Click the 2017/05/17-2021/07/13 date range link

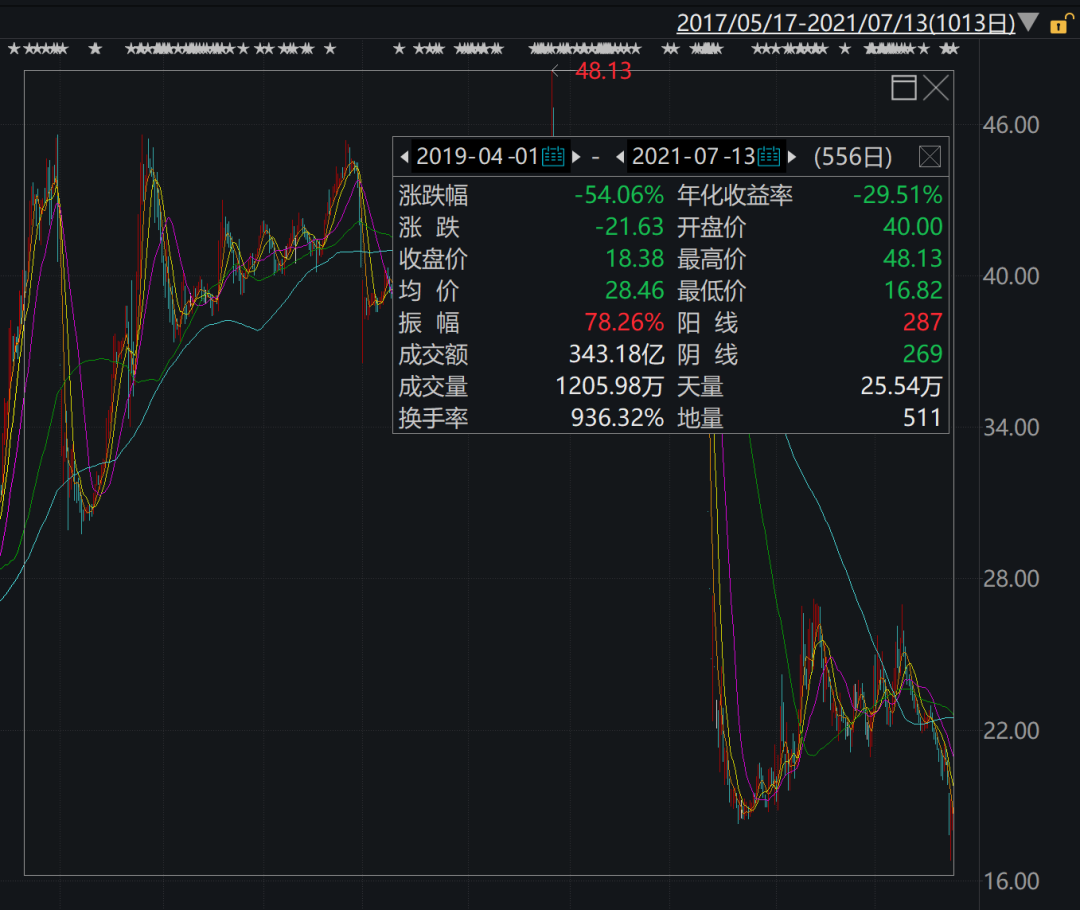click(x=846, y=23)
